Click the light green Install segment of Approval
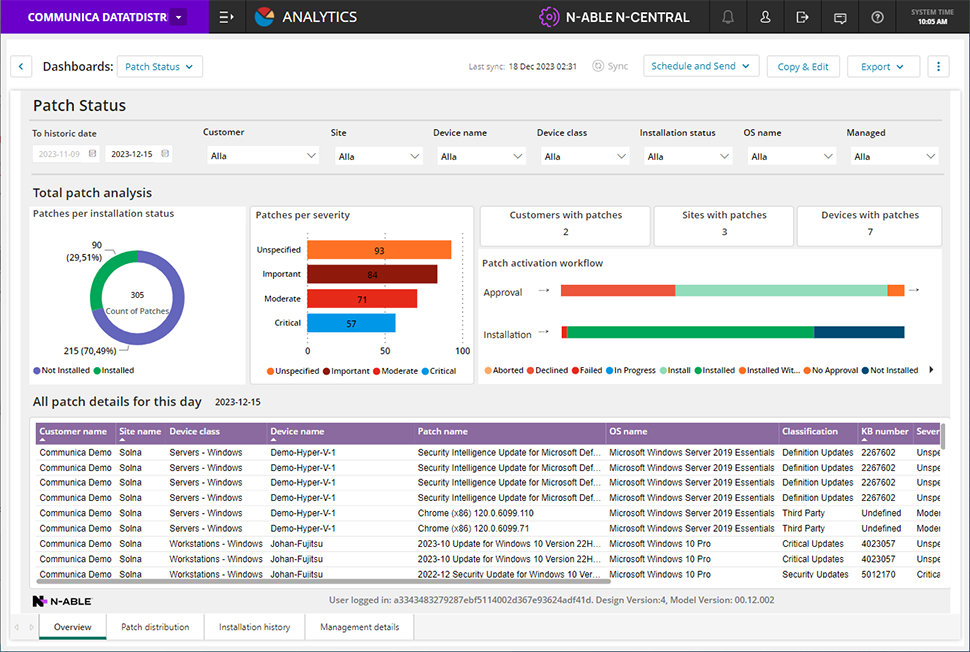 tap(781, 290)
